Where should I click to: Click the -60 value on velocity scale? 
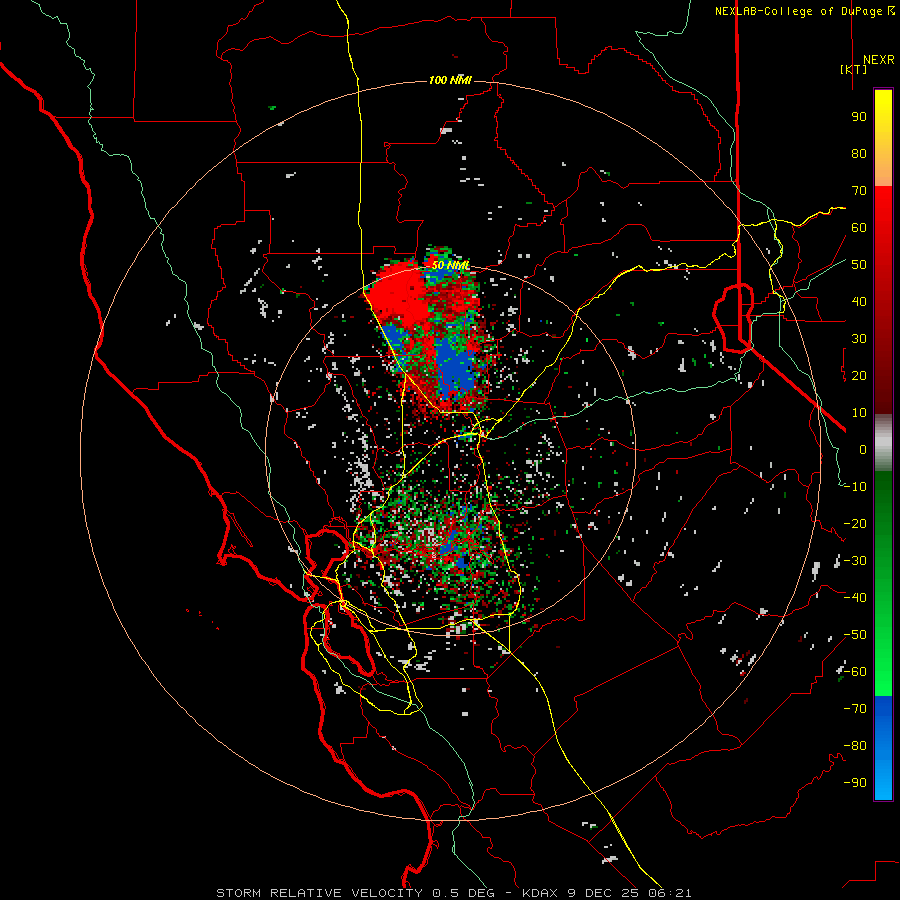[855, 672]
